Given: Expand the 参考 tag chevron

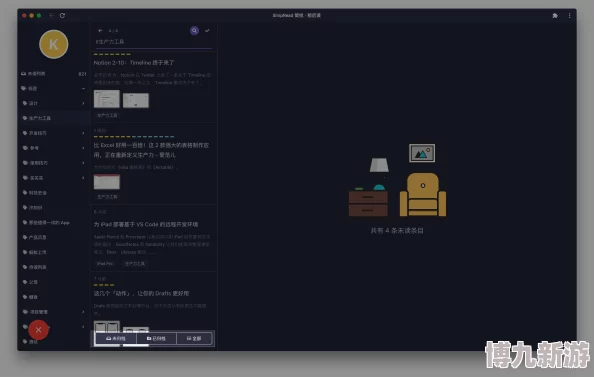Looking at the screenshot, I should 83,148.
